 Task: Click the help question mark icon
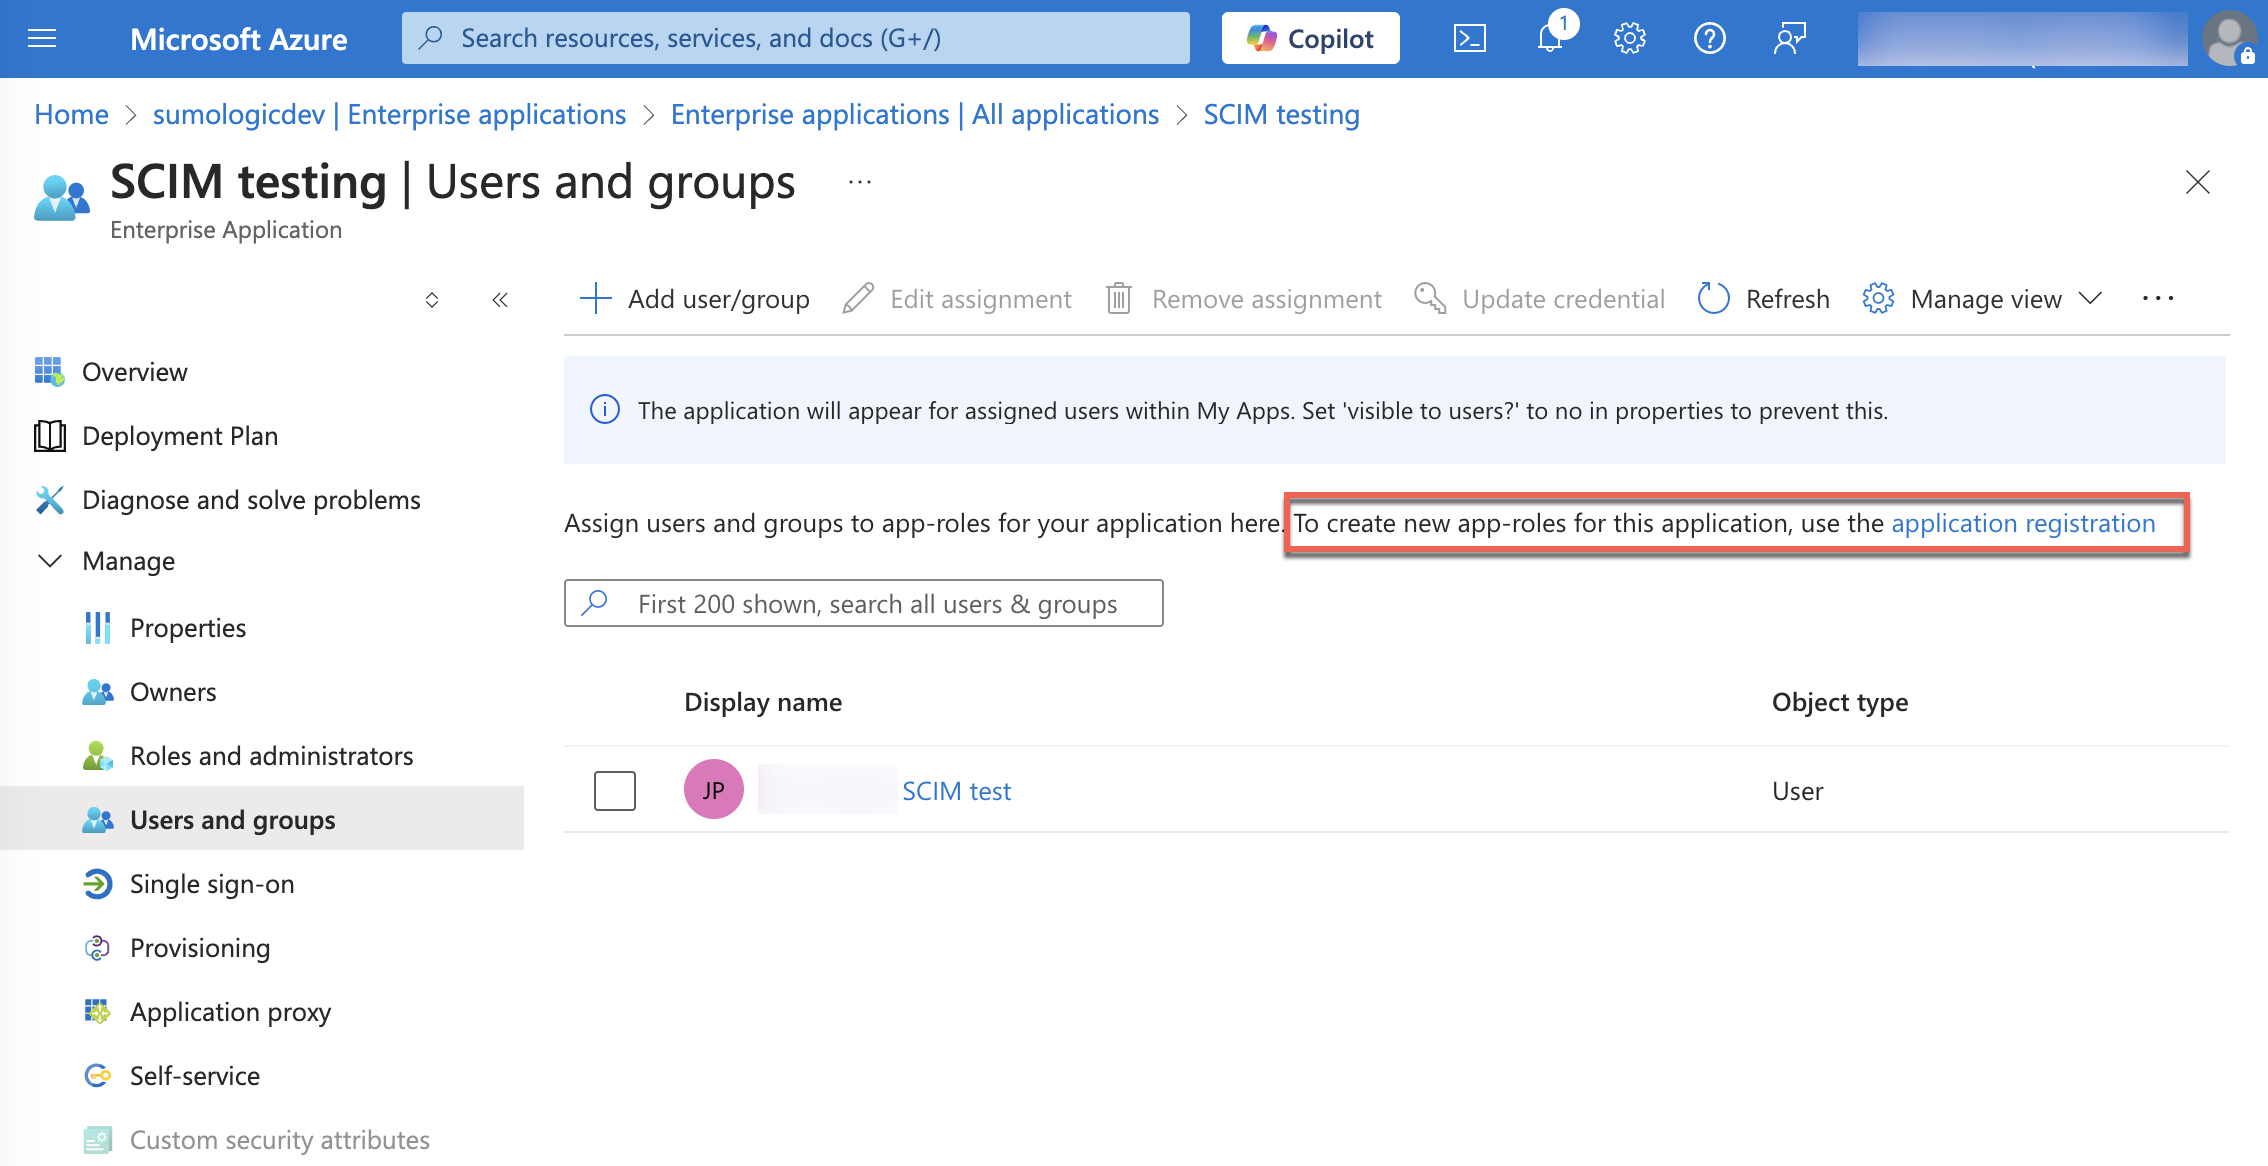pyautogui.click(x=1709, y=39)
